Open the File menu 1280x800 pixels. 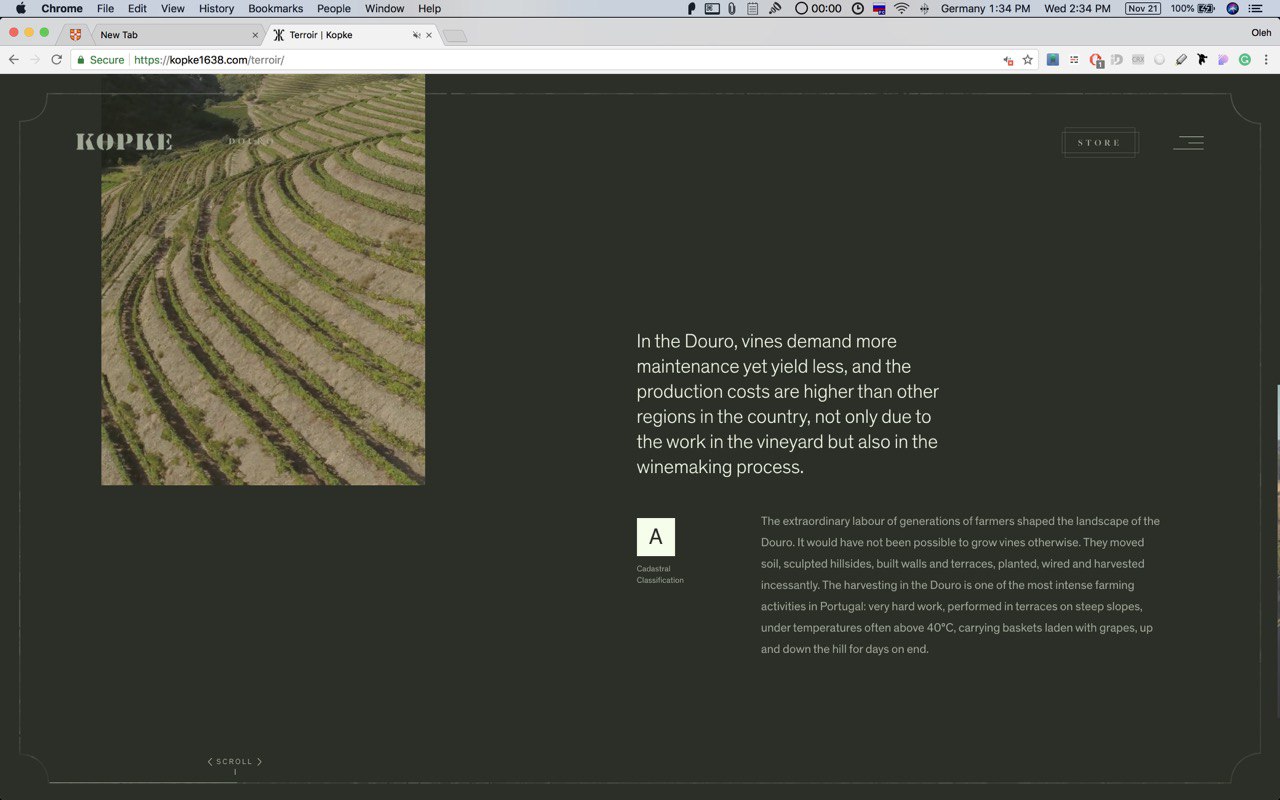pos(105,9)
